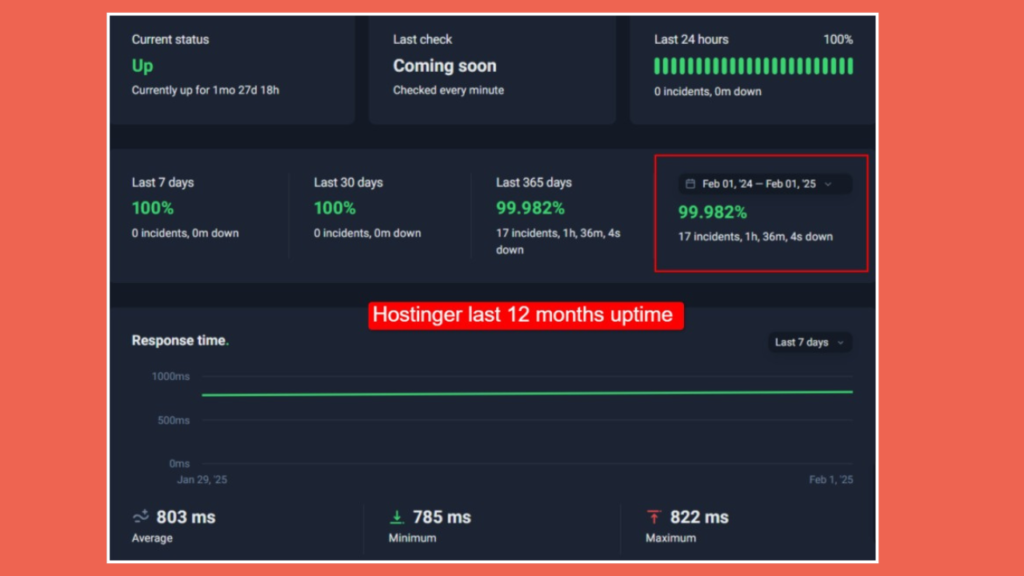
Task: Click 99.982% under Last 365 days
Action: (530, 208)
